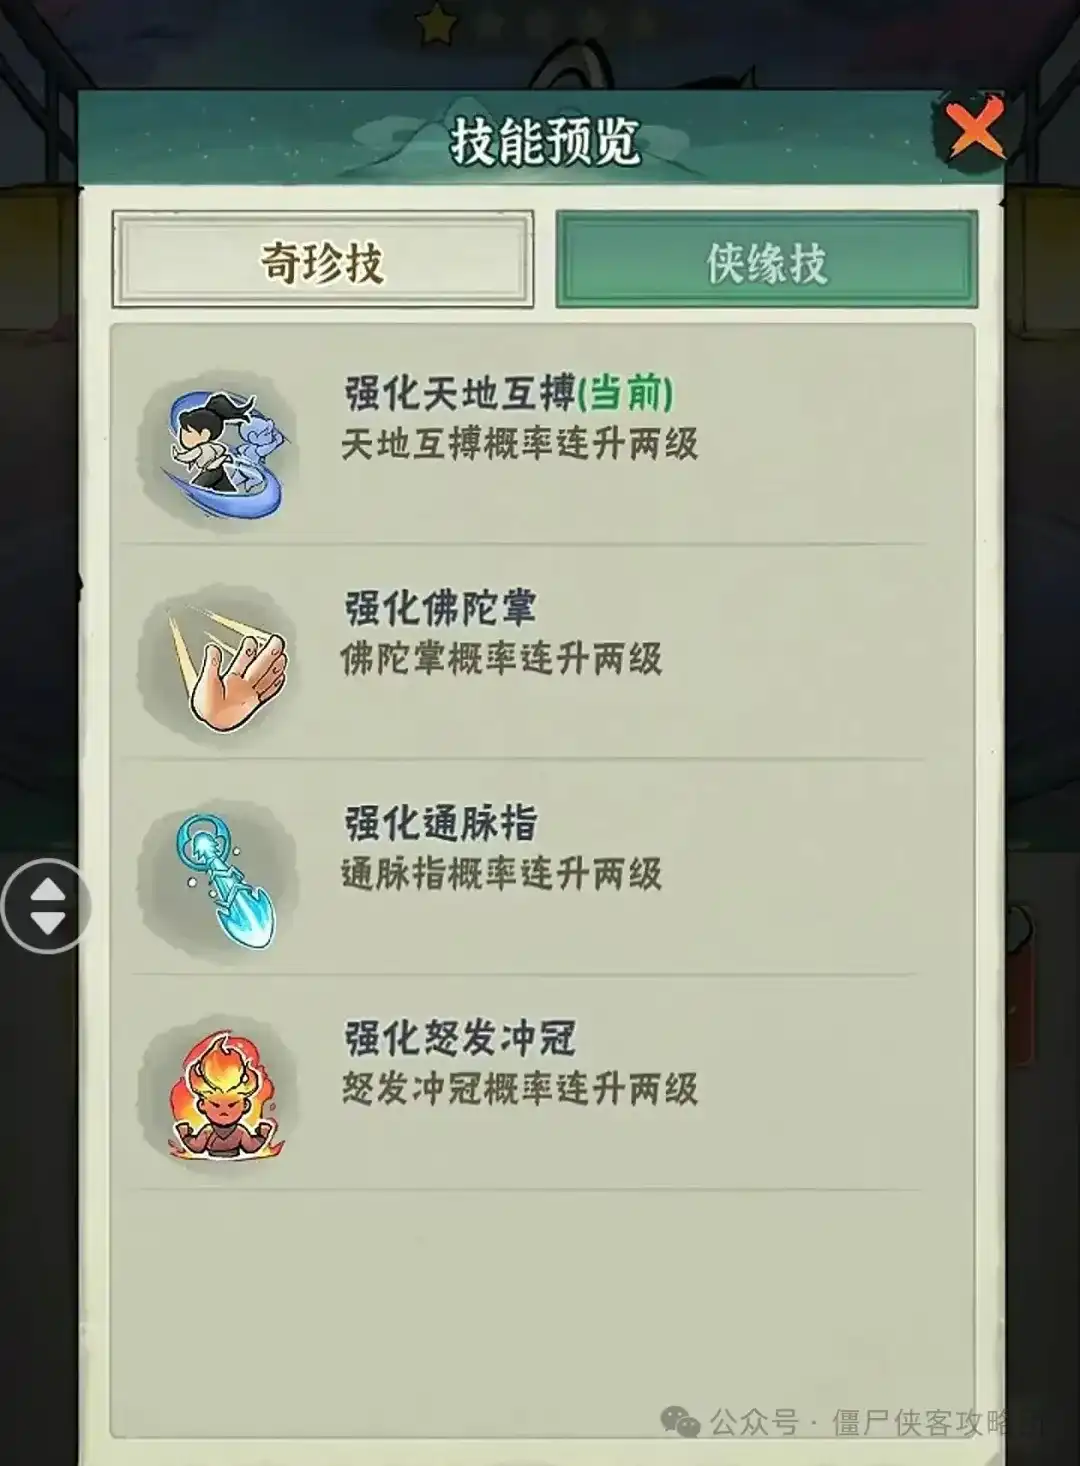Click the 强化天地互搏(当前) skill title
The height and width of the screenshot is (1466, 1080).
509,393
